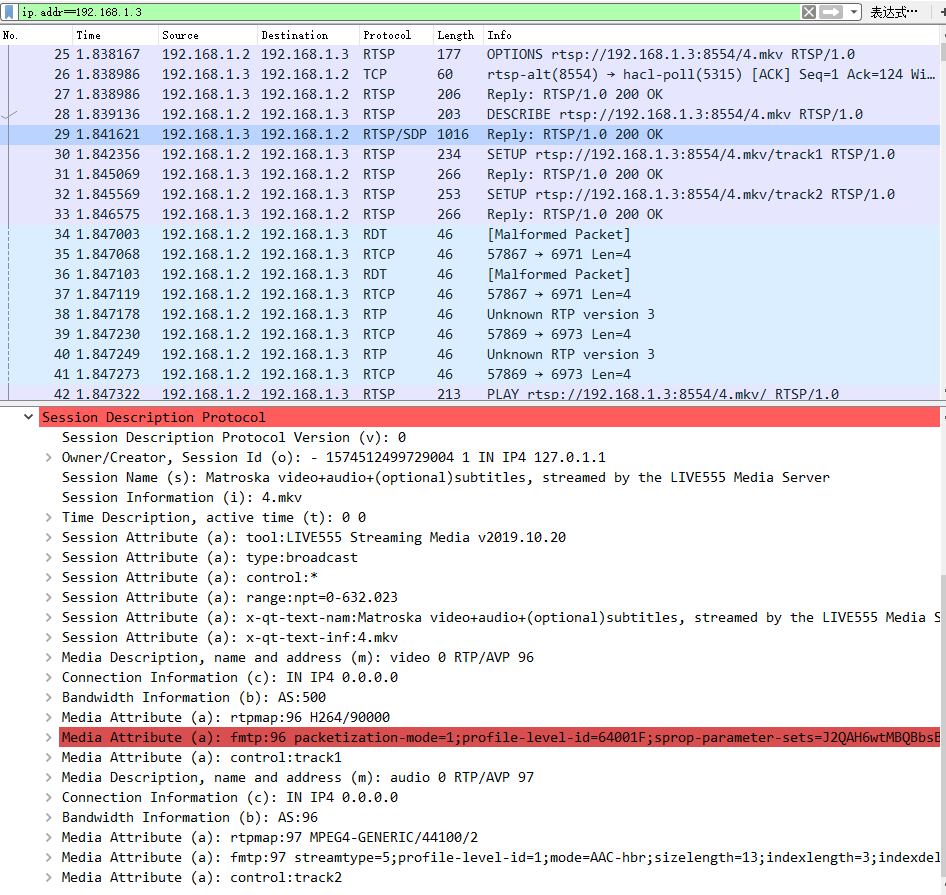Click the filter bookmark icon
The image size is (946, 895).
pyautogui.click(x=8, y=12)
